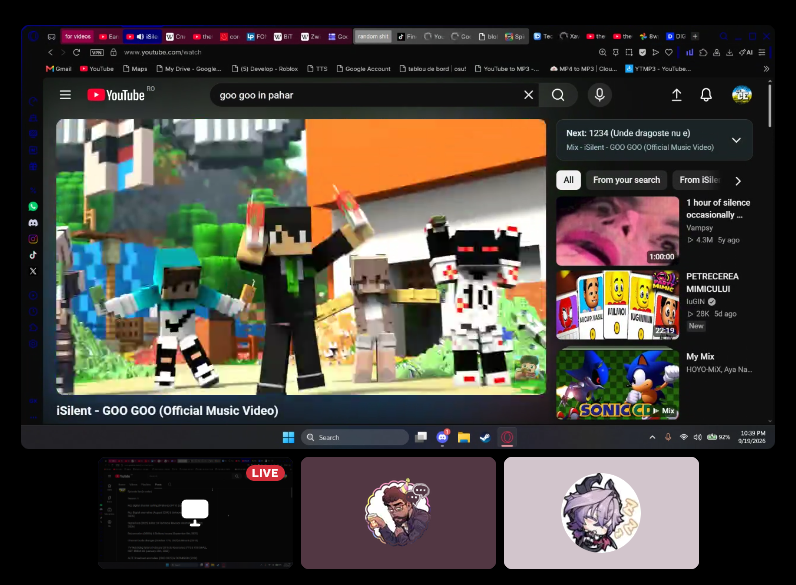This screenshot has width=796, height=585.
Task: Switch to the iSilent playing tab
Action: pos(142,37)
